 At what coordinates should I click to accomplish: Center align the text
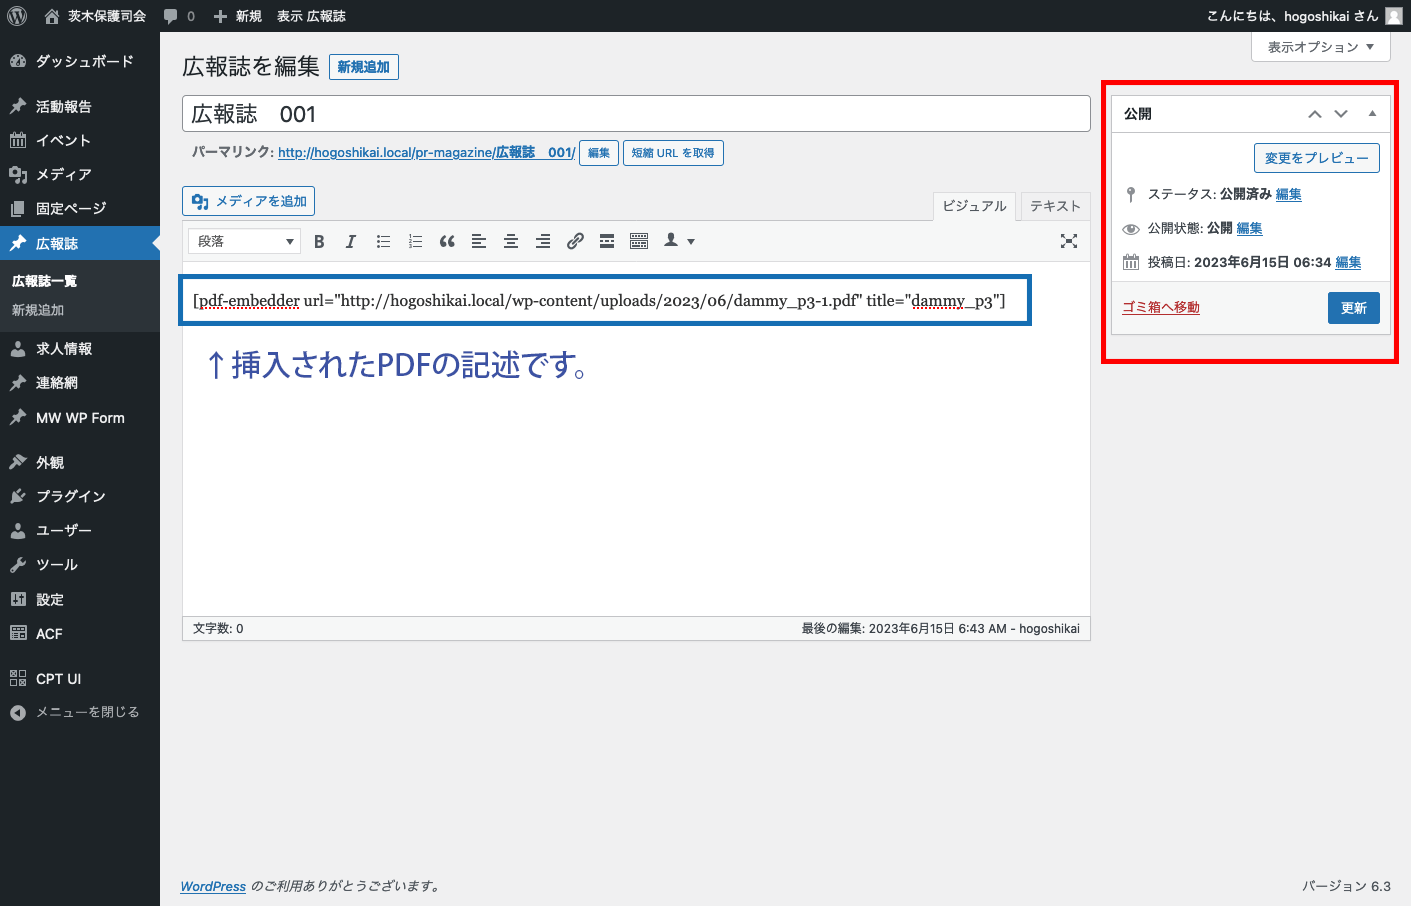pyautogui.click(x=511, y=241)
